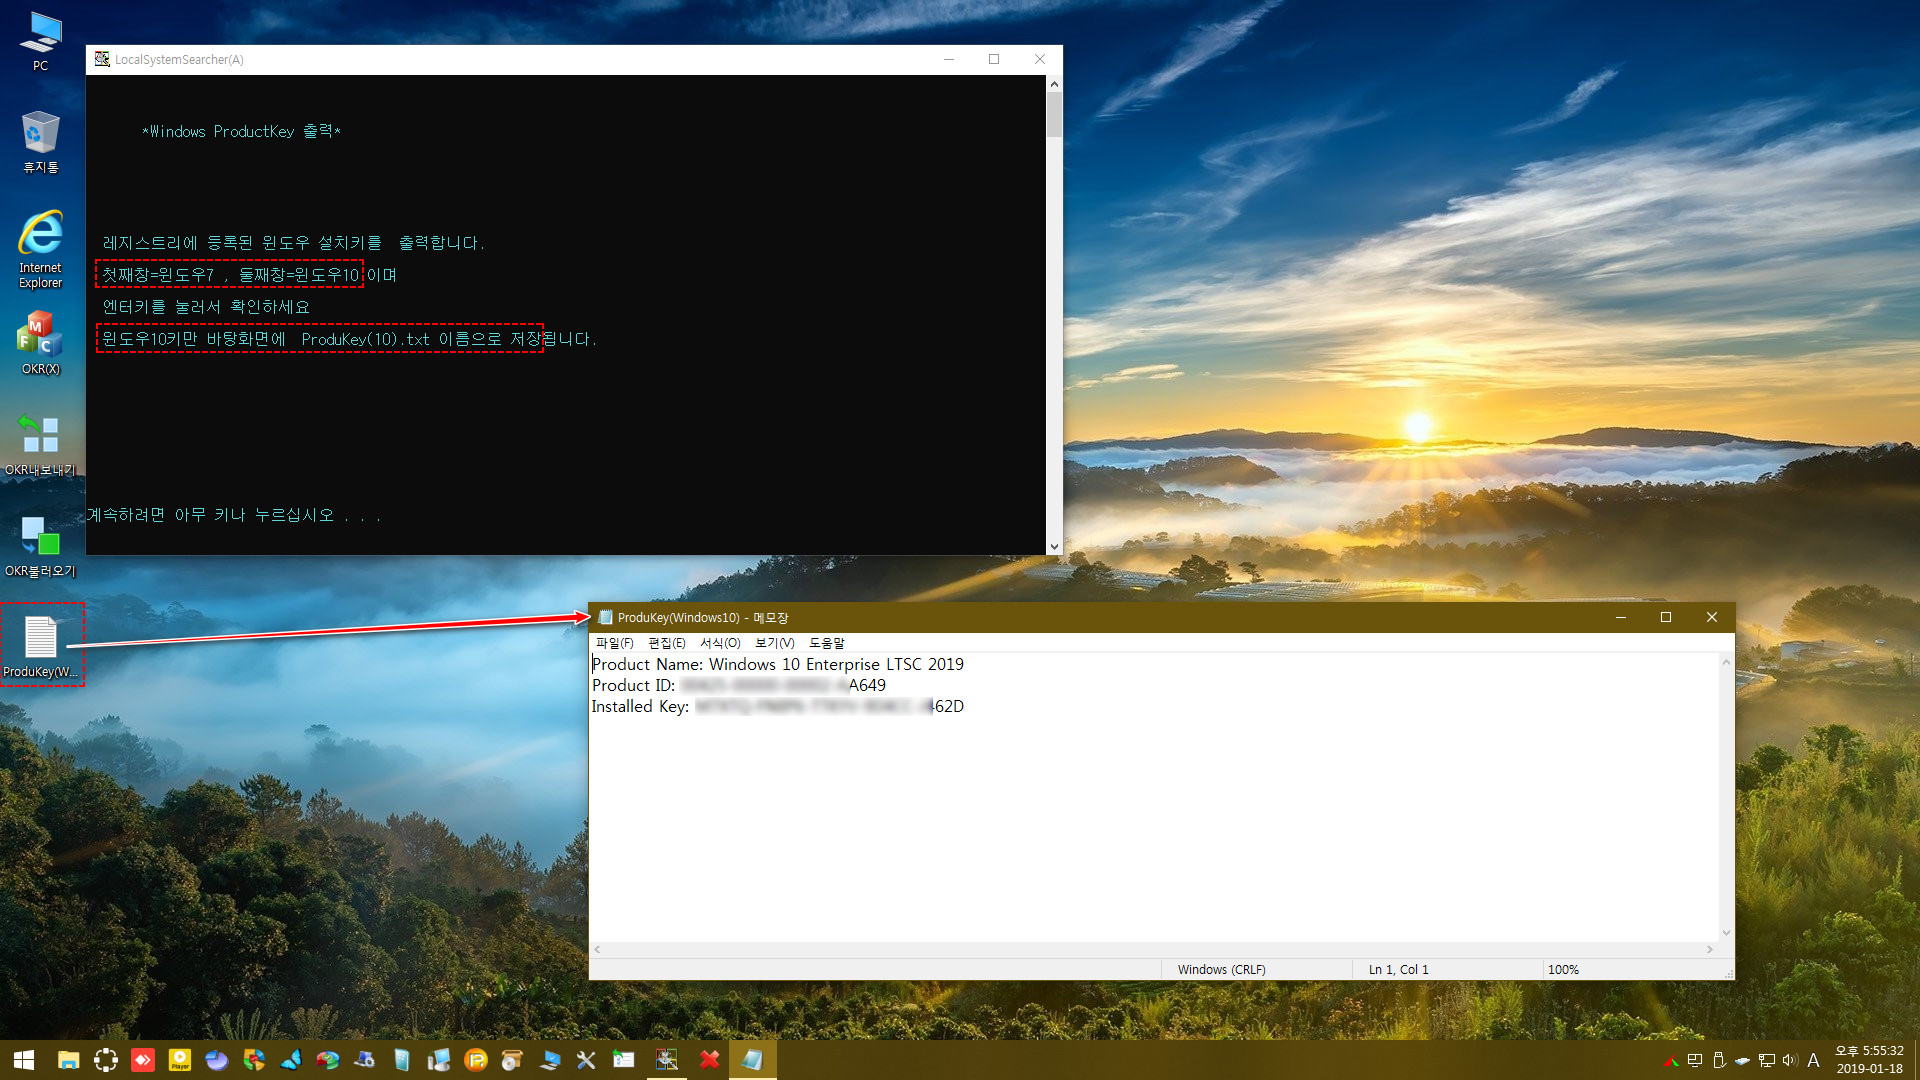Open the orange circular P icon in taskbar
The height and width of the screenshot is (1080, 1920).
(x=476, y=1060)
